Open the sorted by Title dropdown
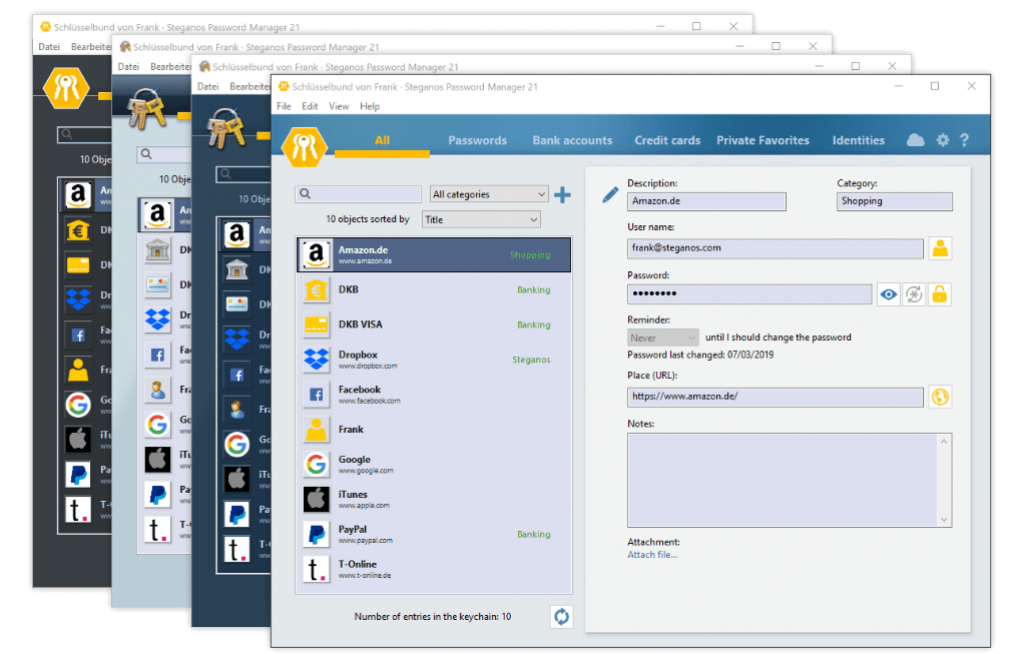 [481, 220]
